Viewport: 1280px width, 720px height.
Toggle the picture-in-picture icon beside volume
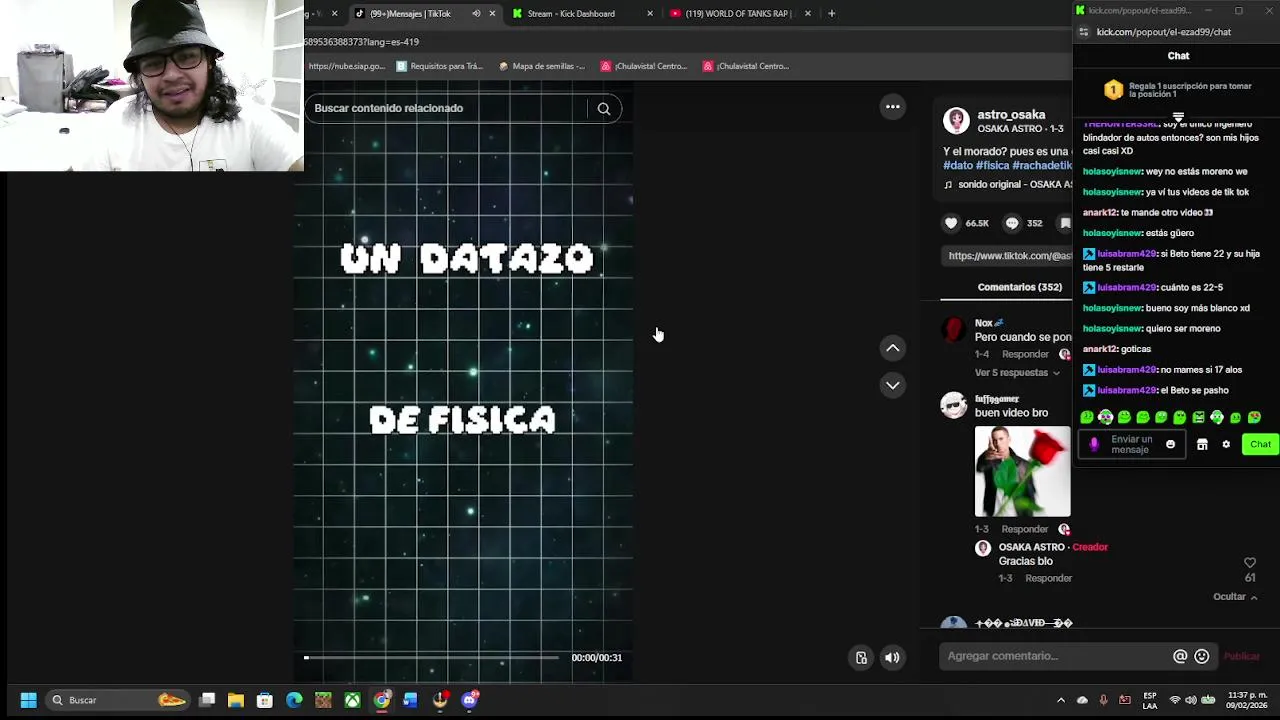pyautogui.click(x=861, y=658)
